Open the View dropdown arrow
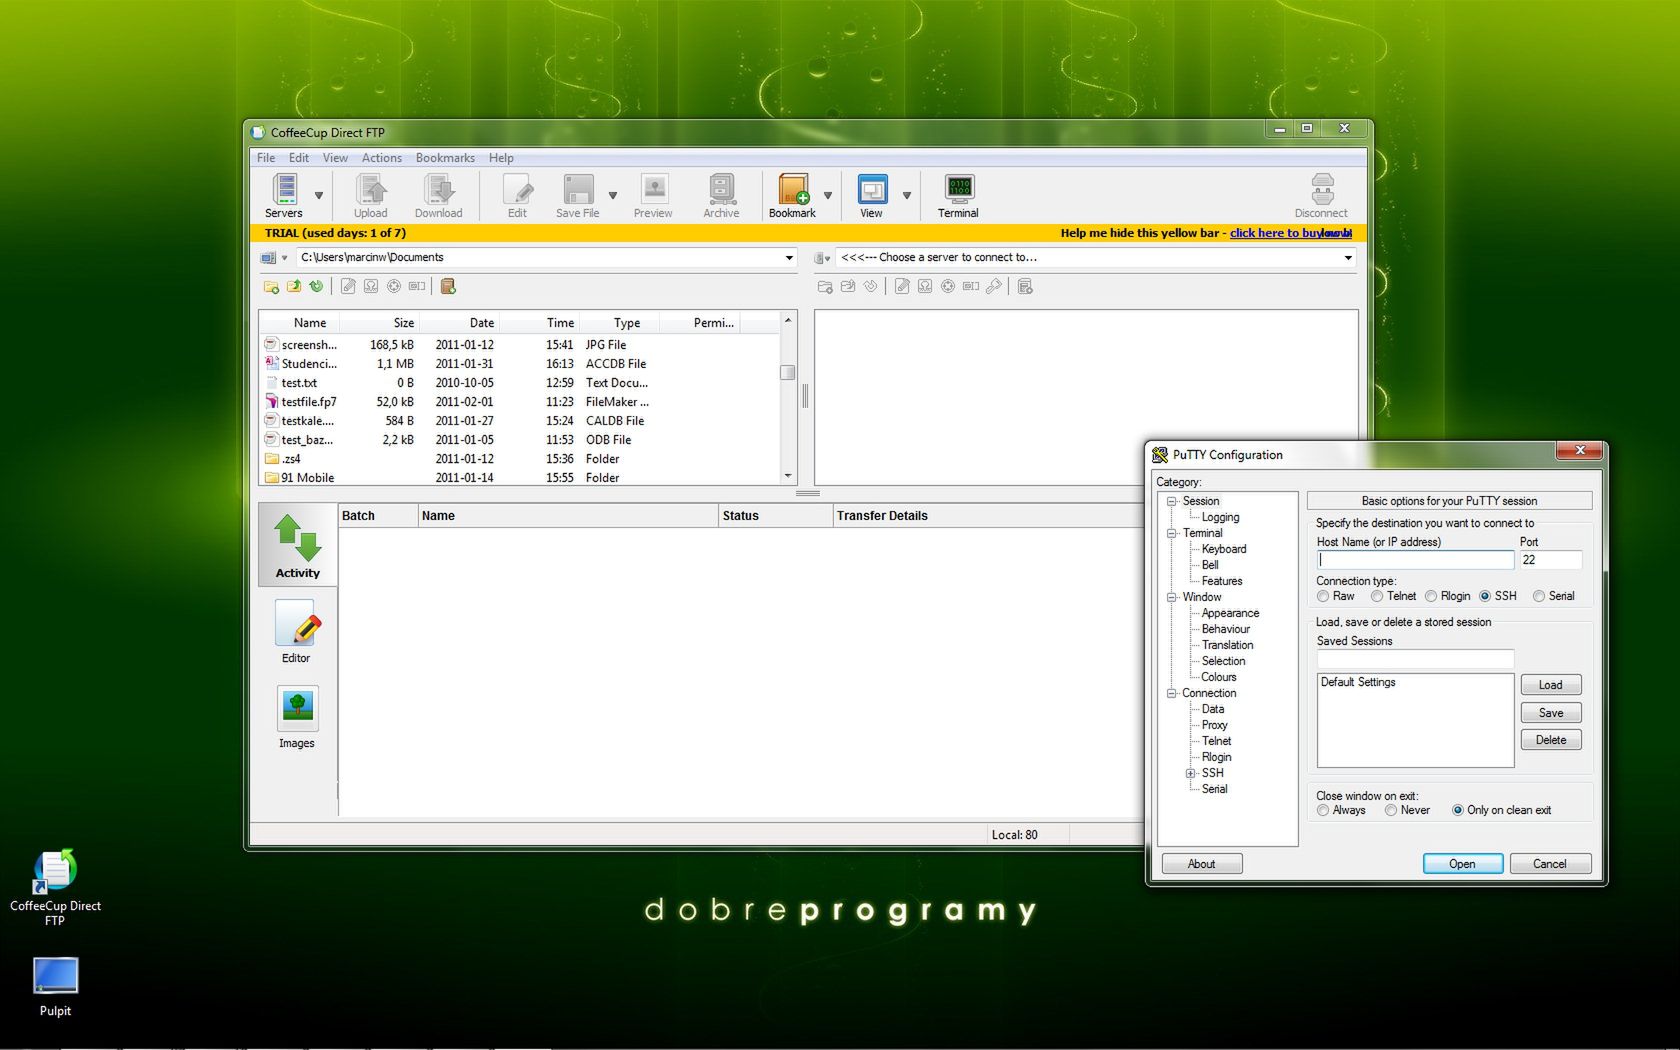1680x1050 pixels. coord(907,196)
